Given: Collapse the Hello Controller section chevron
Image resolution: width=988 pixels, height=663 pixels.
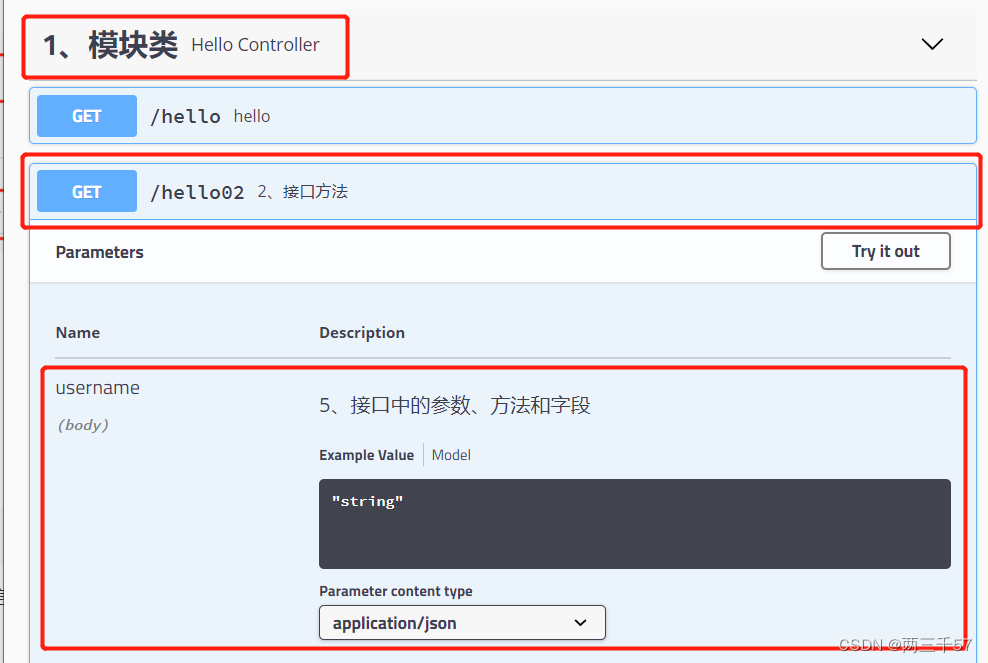Looking at the screenshot, I should pos(932,44).
